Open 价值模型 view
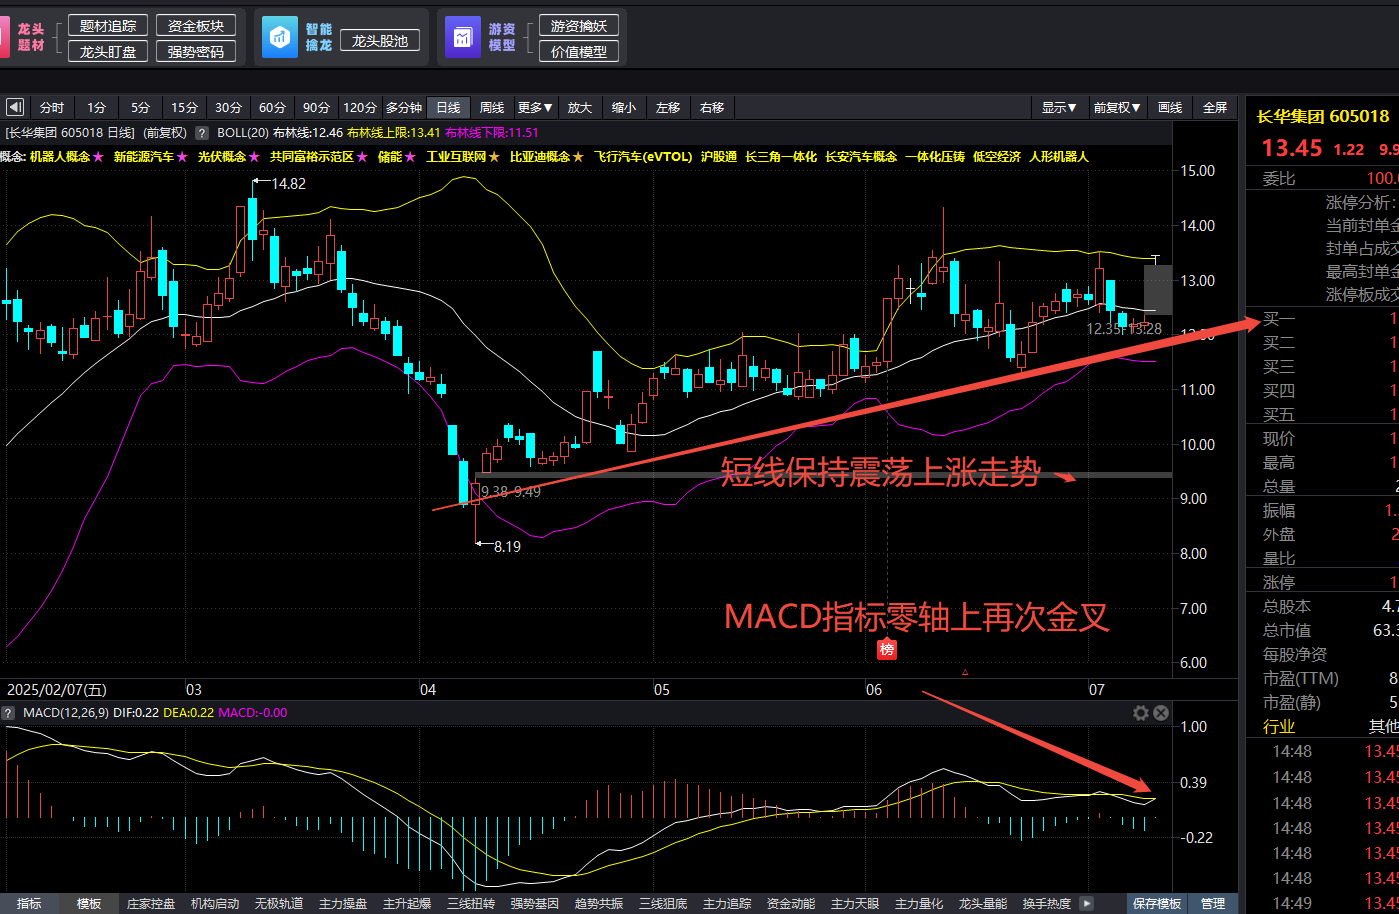 click(x=579, y=52)
